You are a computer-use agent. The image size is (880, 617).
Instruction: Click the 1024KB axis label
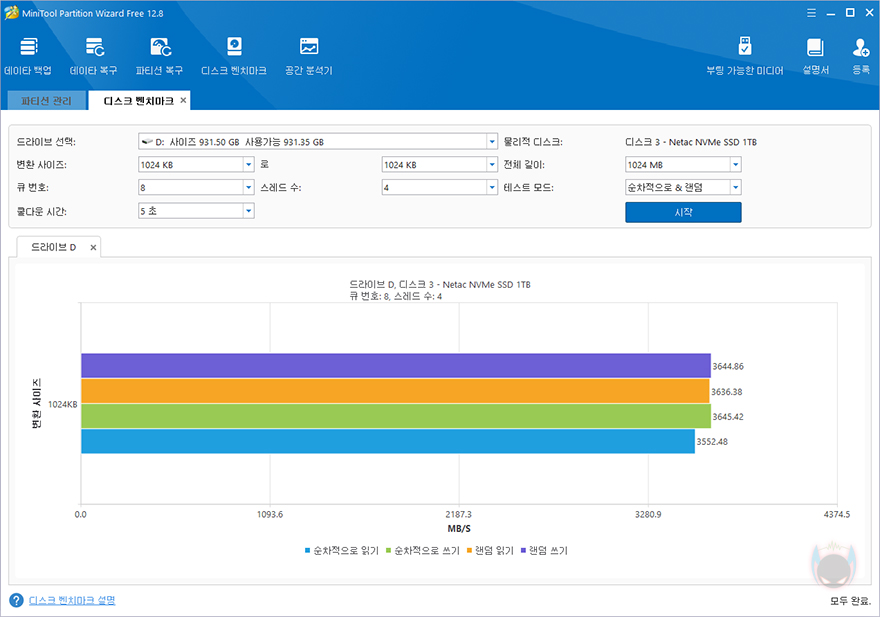coord(62,404)
